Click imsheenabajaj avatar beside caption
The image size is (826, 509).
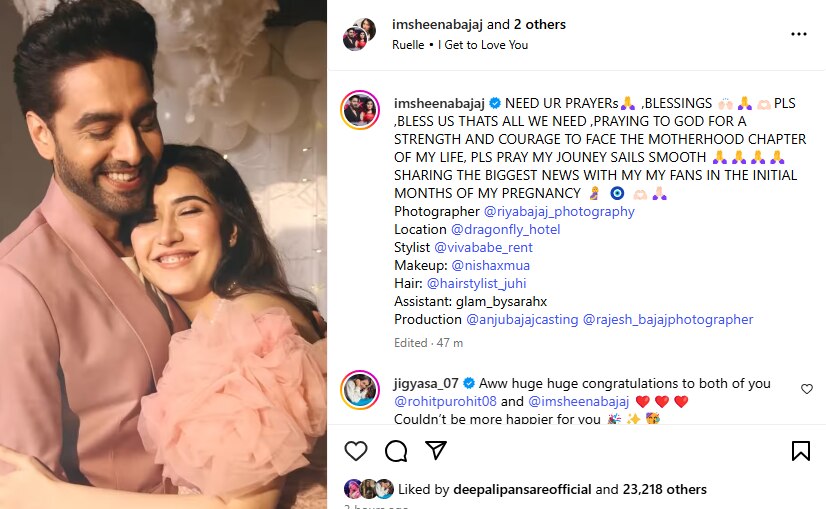click(x=360, y=110)
